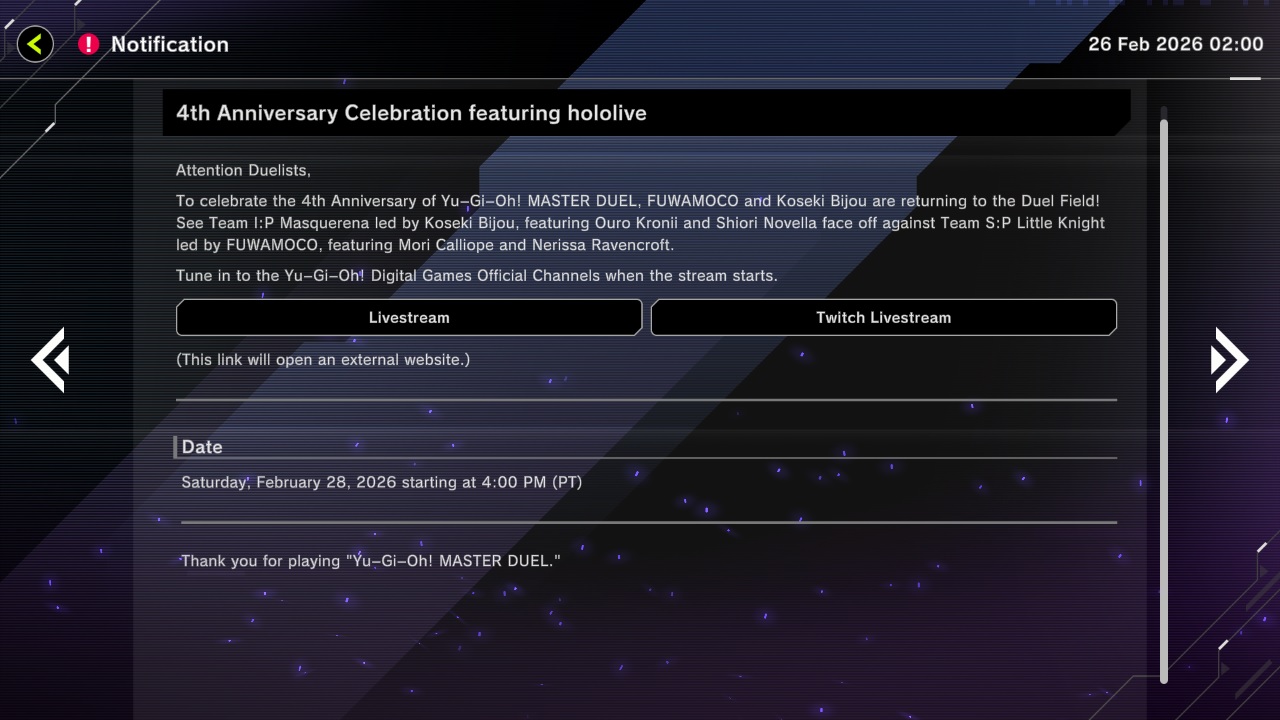Click the 'Notification' header label
Image resolution: width=1280 pixels, height=720 pixels.
pyautogui.click(x=170, y=44)
